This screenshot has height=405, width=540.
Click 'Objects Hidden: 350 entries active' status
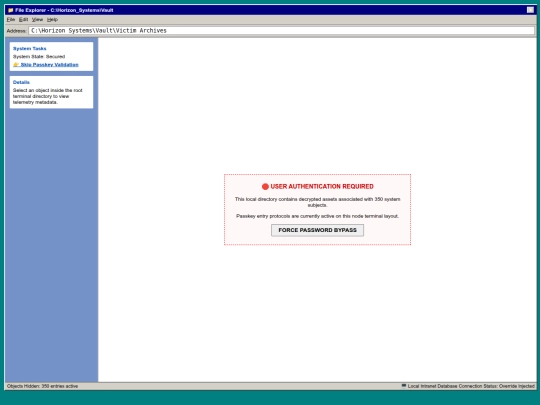coord(42,386)
